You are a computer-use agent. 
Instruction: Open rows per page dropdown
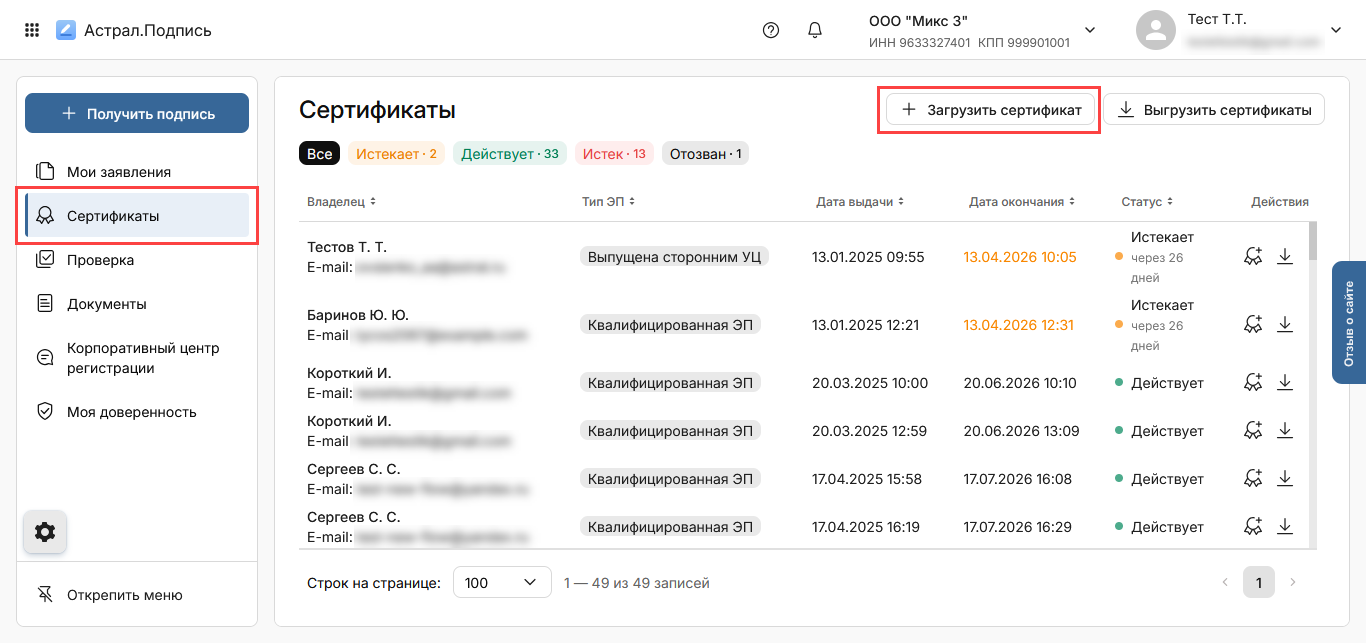point(502,582)
